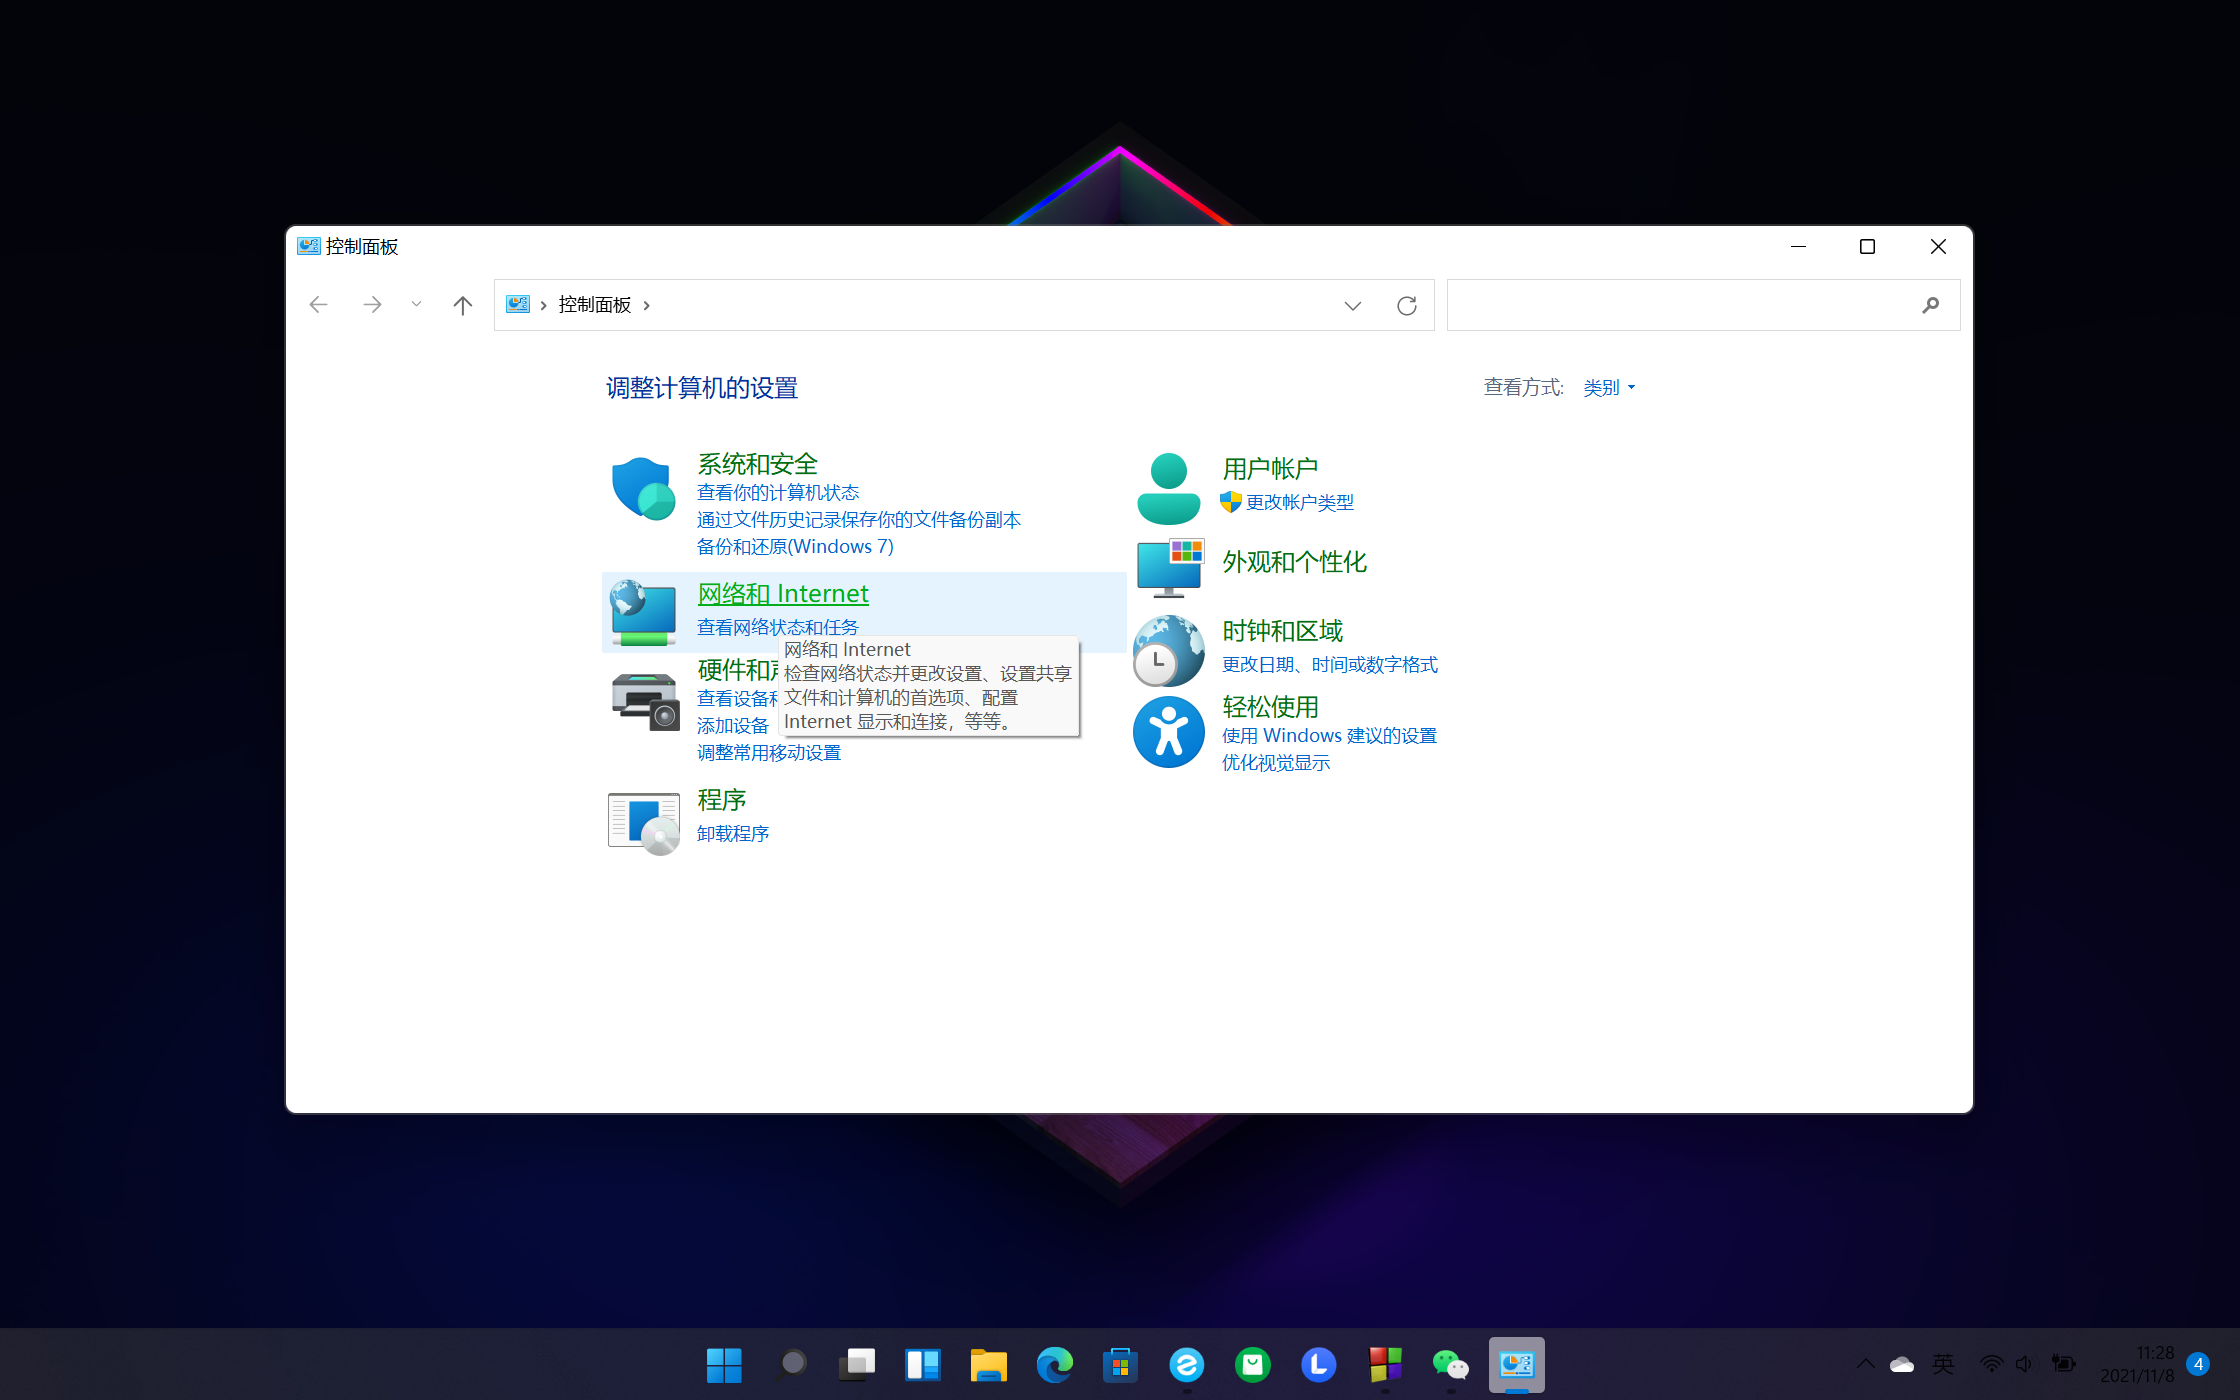Click the Appearance and Personalization monitor icon
The image size is (2240, 1400).
pyautogui.click(x=1168, y=567)
